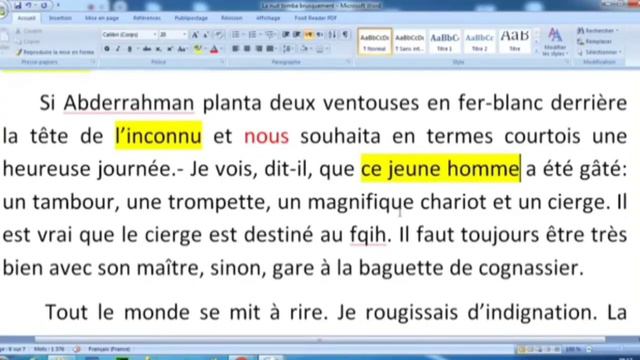The image size is (640, 360).
Task: Apply yellow text highlight color
Action: click(x=198, y=49)
